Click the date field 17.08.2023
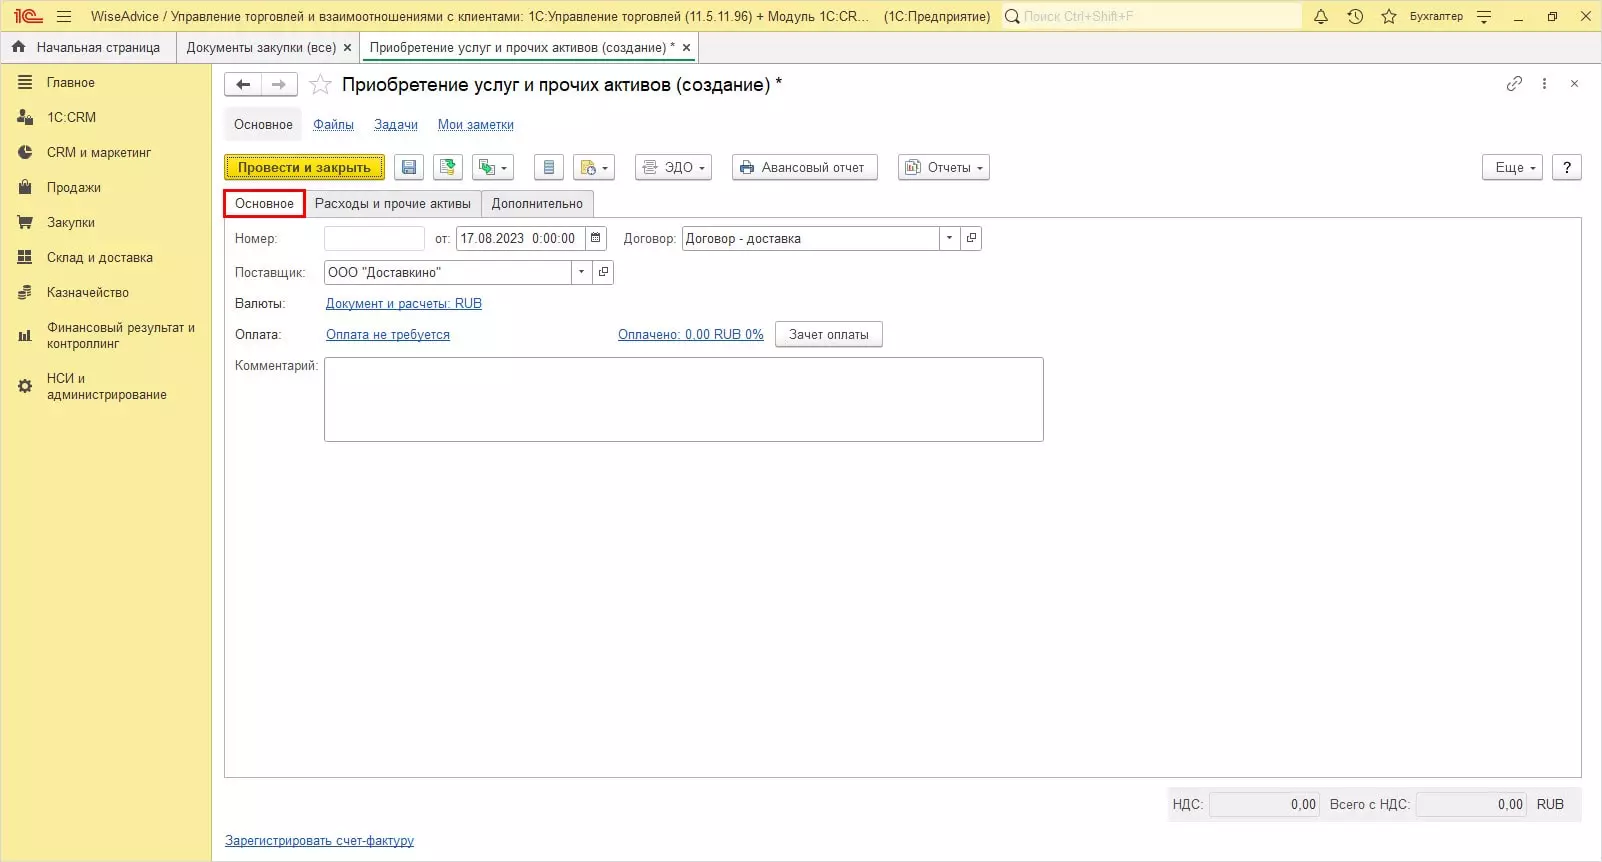 pyautogui.click(x=520, y=238)
